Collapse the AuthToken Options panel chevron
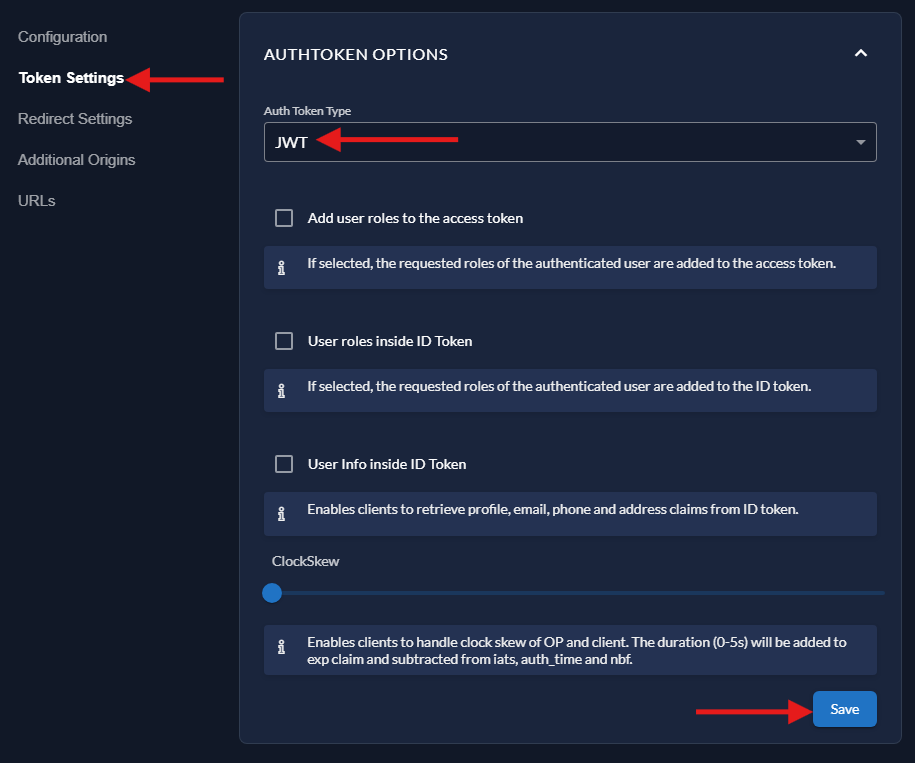The image size is (915, 763). coord(860,54)
